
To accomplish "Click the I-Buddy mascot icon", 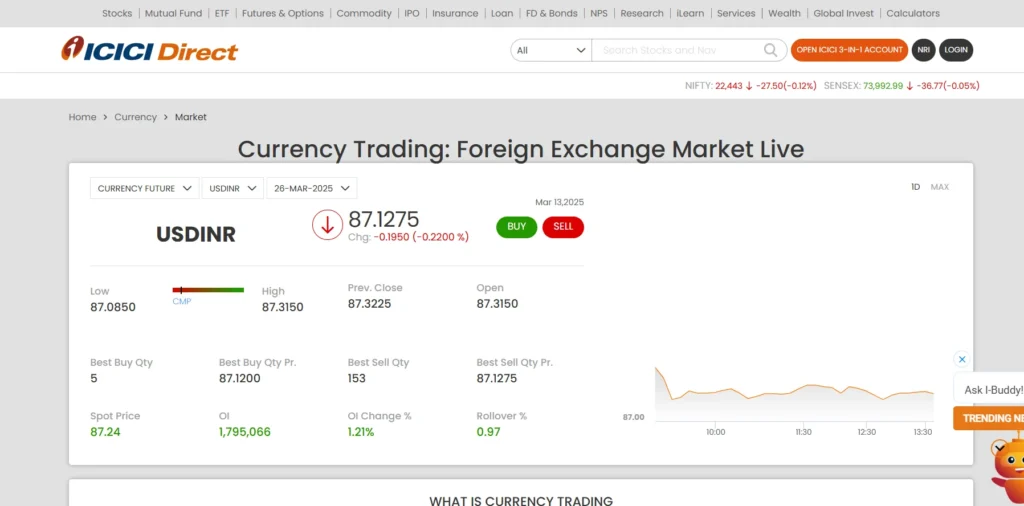I will tap(1008, 467).
